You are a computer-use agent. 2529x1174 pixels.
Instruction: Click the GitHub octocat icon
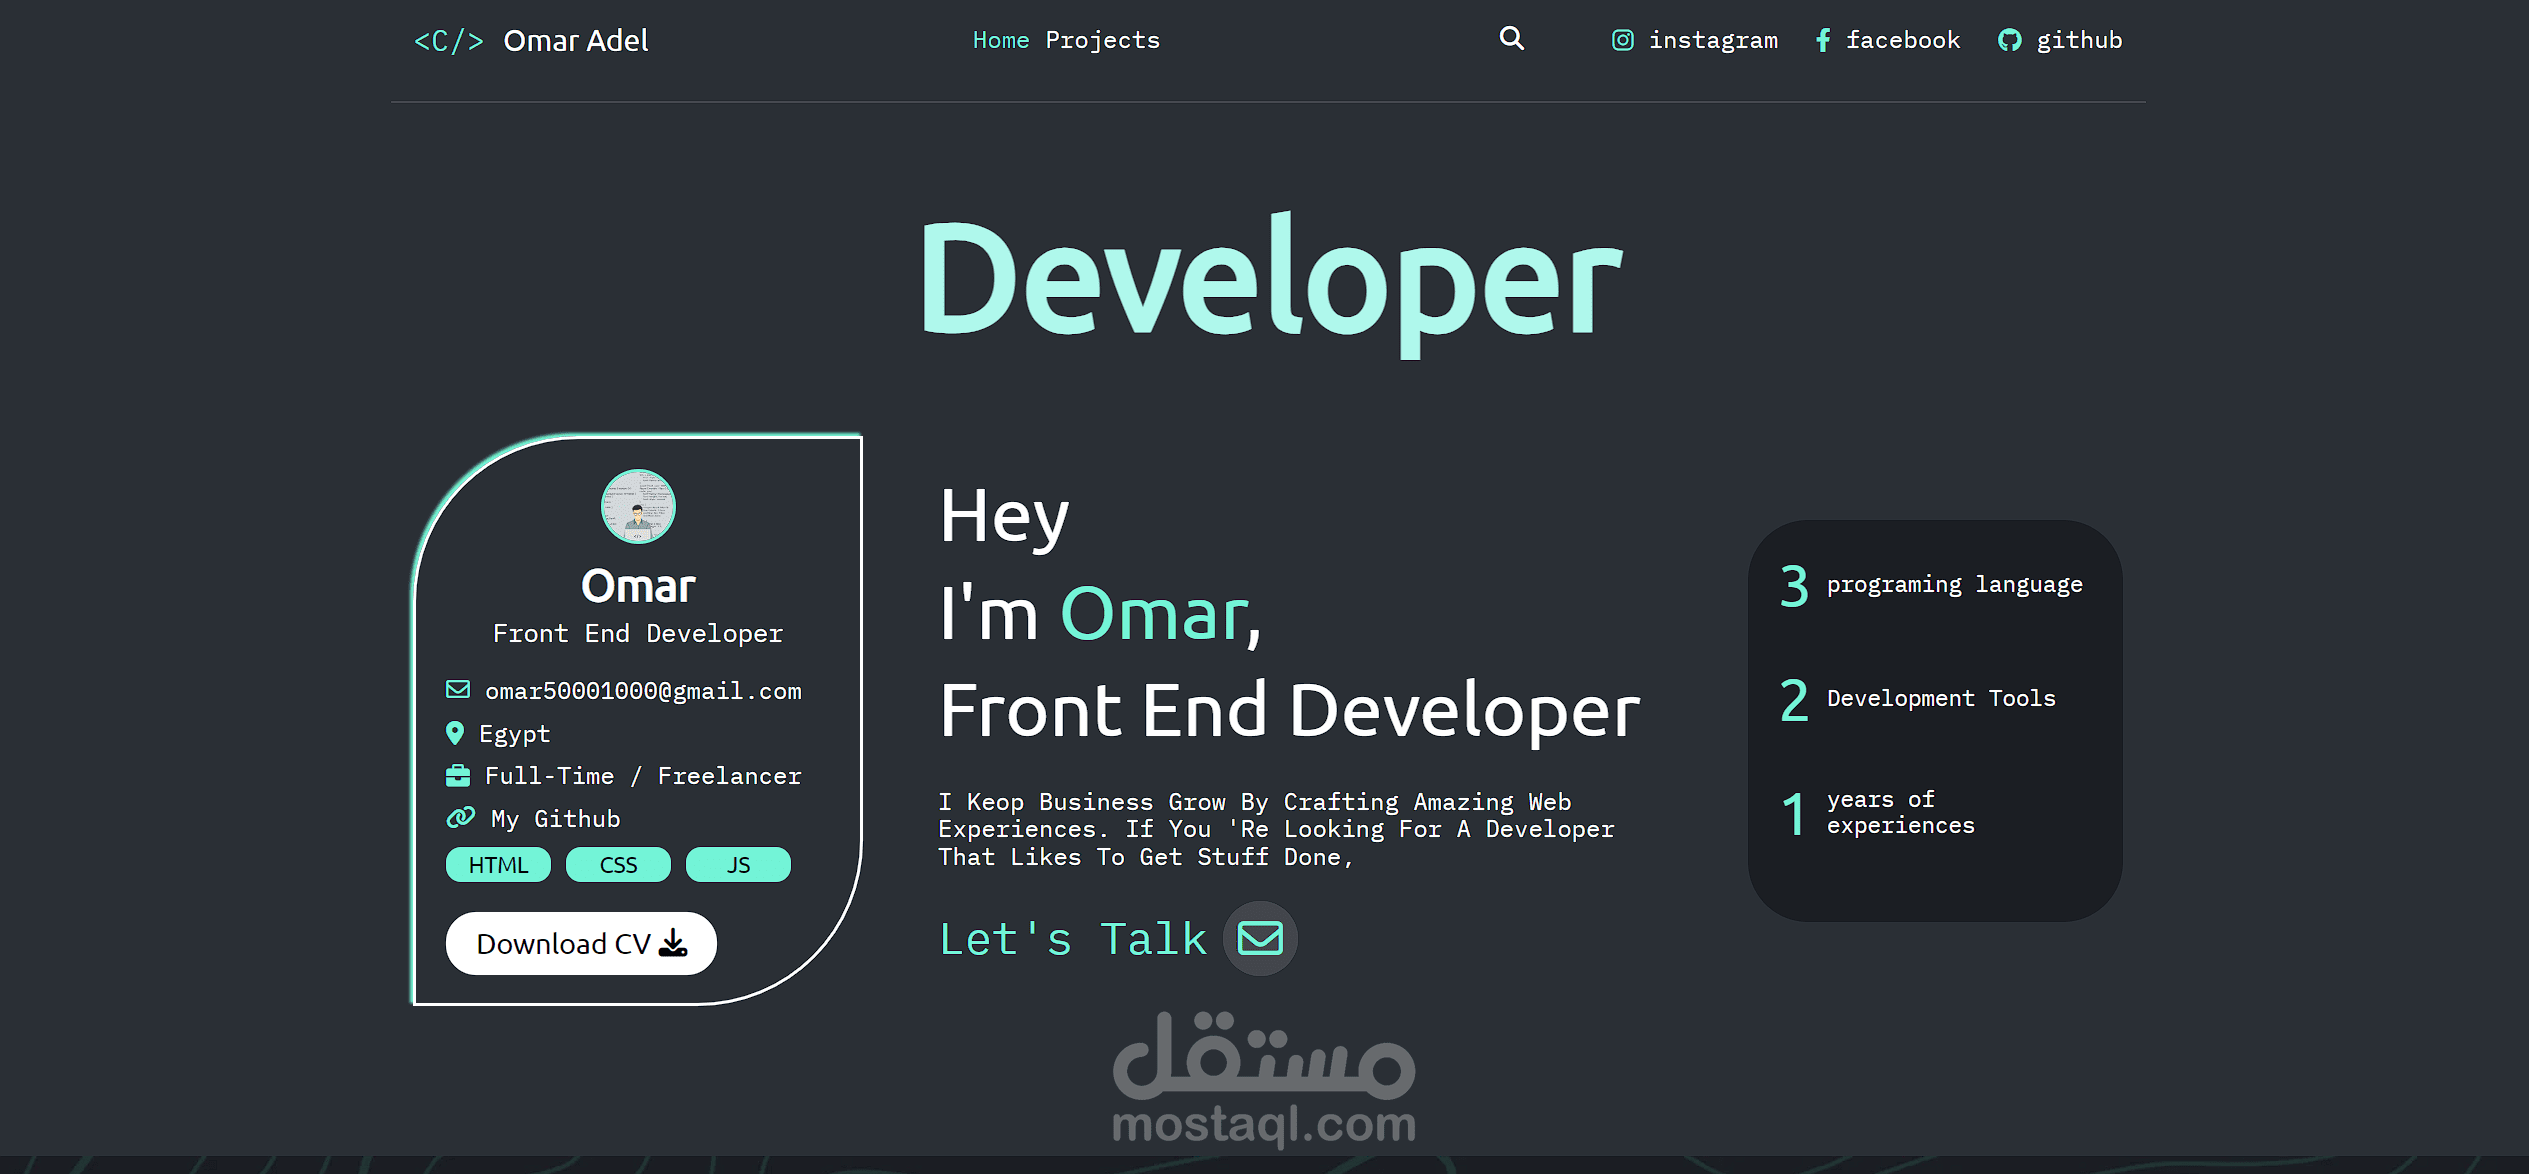point(2009,40)
